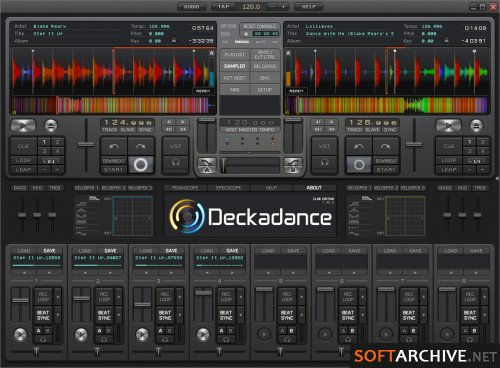Viewport: 500px width, 368px height.
Task: Toggle TRACK mode on the right deck
Action: (x=354, y=130)
